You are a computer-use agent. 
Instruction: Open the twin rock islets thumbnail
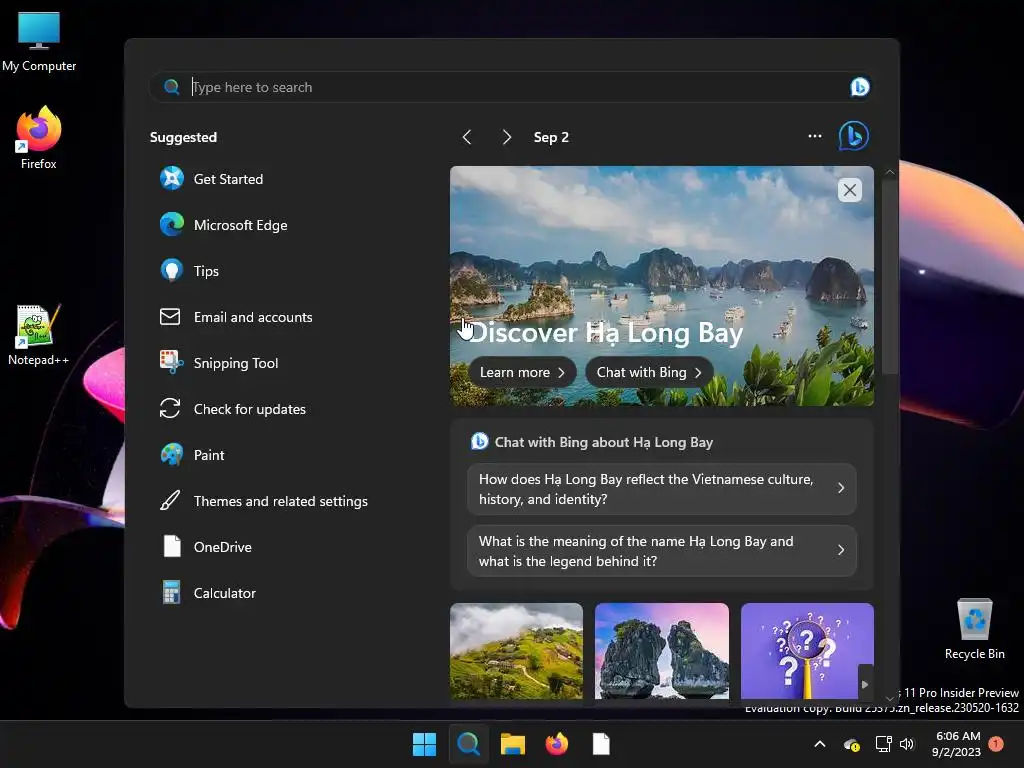(662, 651)
